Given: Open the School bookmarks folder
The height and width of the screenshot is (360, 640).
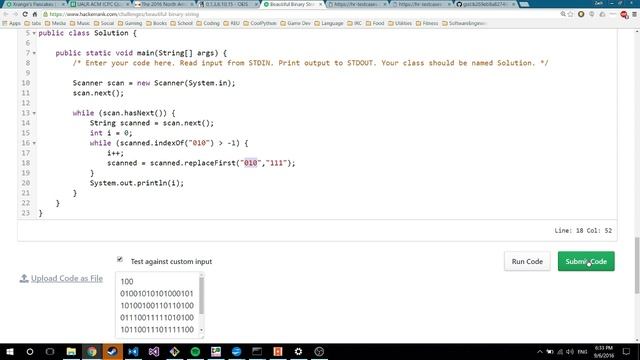Looking at the screenshot, I should (x=181, y=23).
